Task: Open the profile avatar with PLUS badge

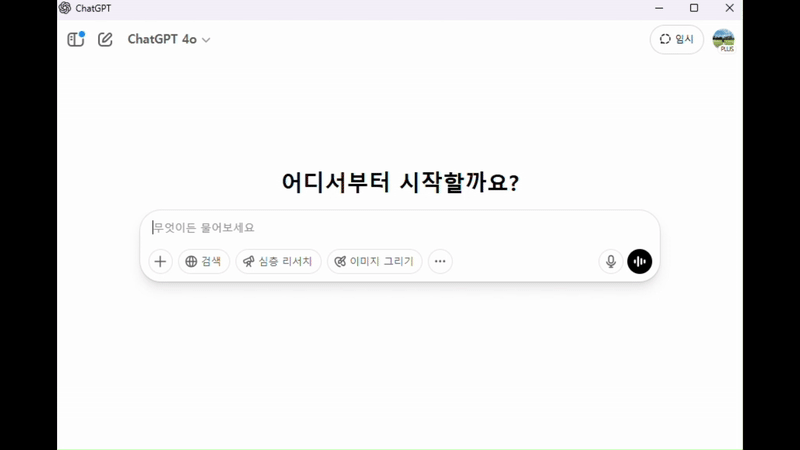Action: click(723, 40)
